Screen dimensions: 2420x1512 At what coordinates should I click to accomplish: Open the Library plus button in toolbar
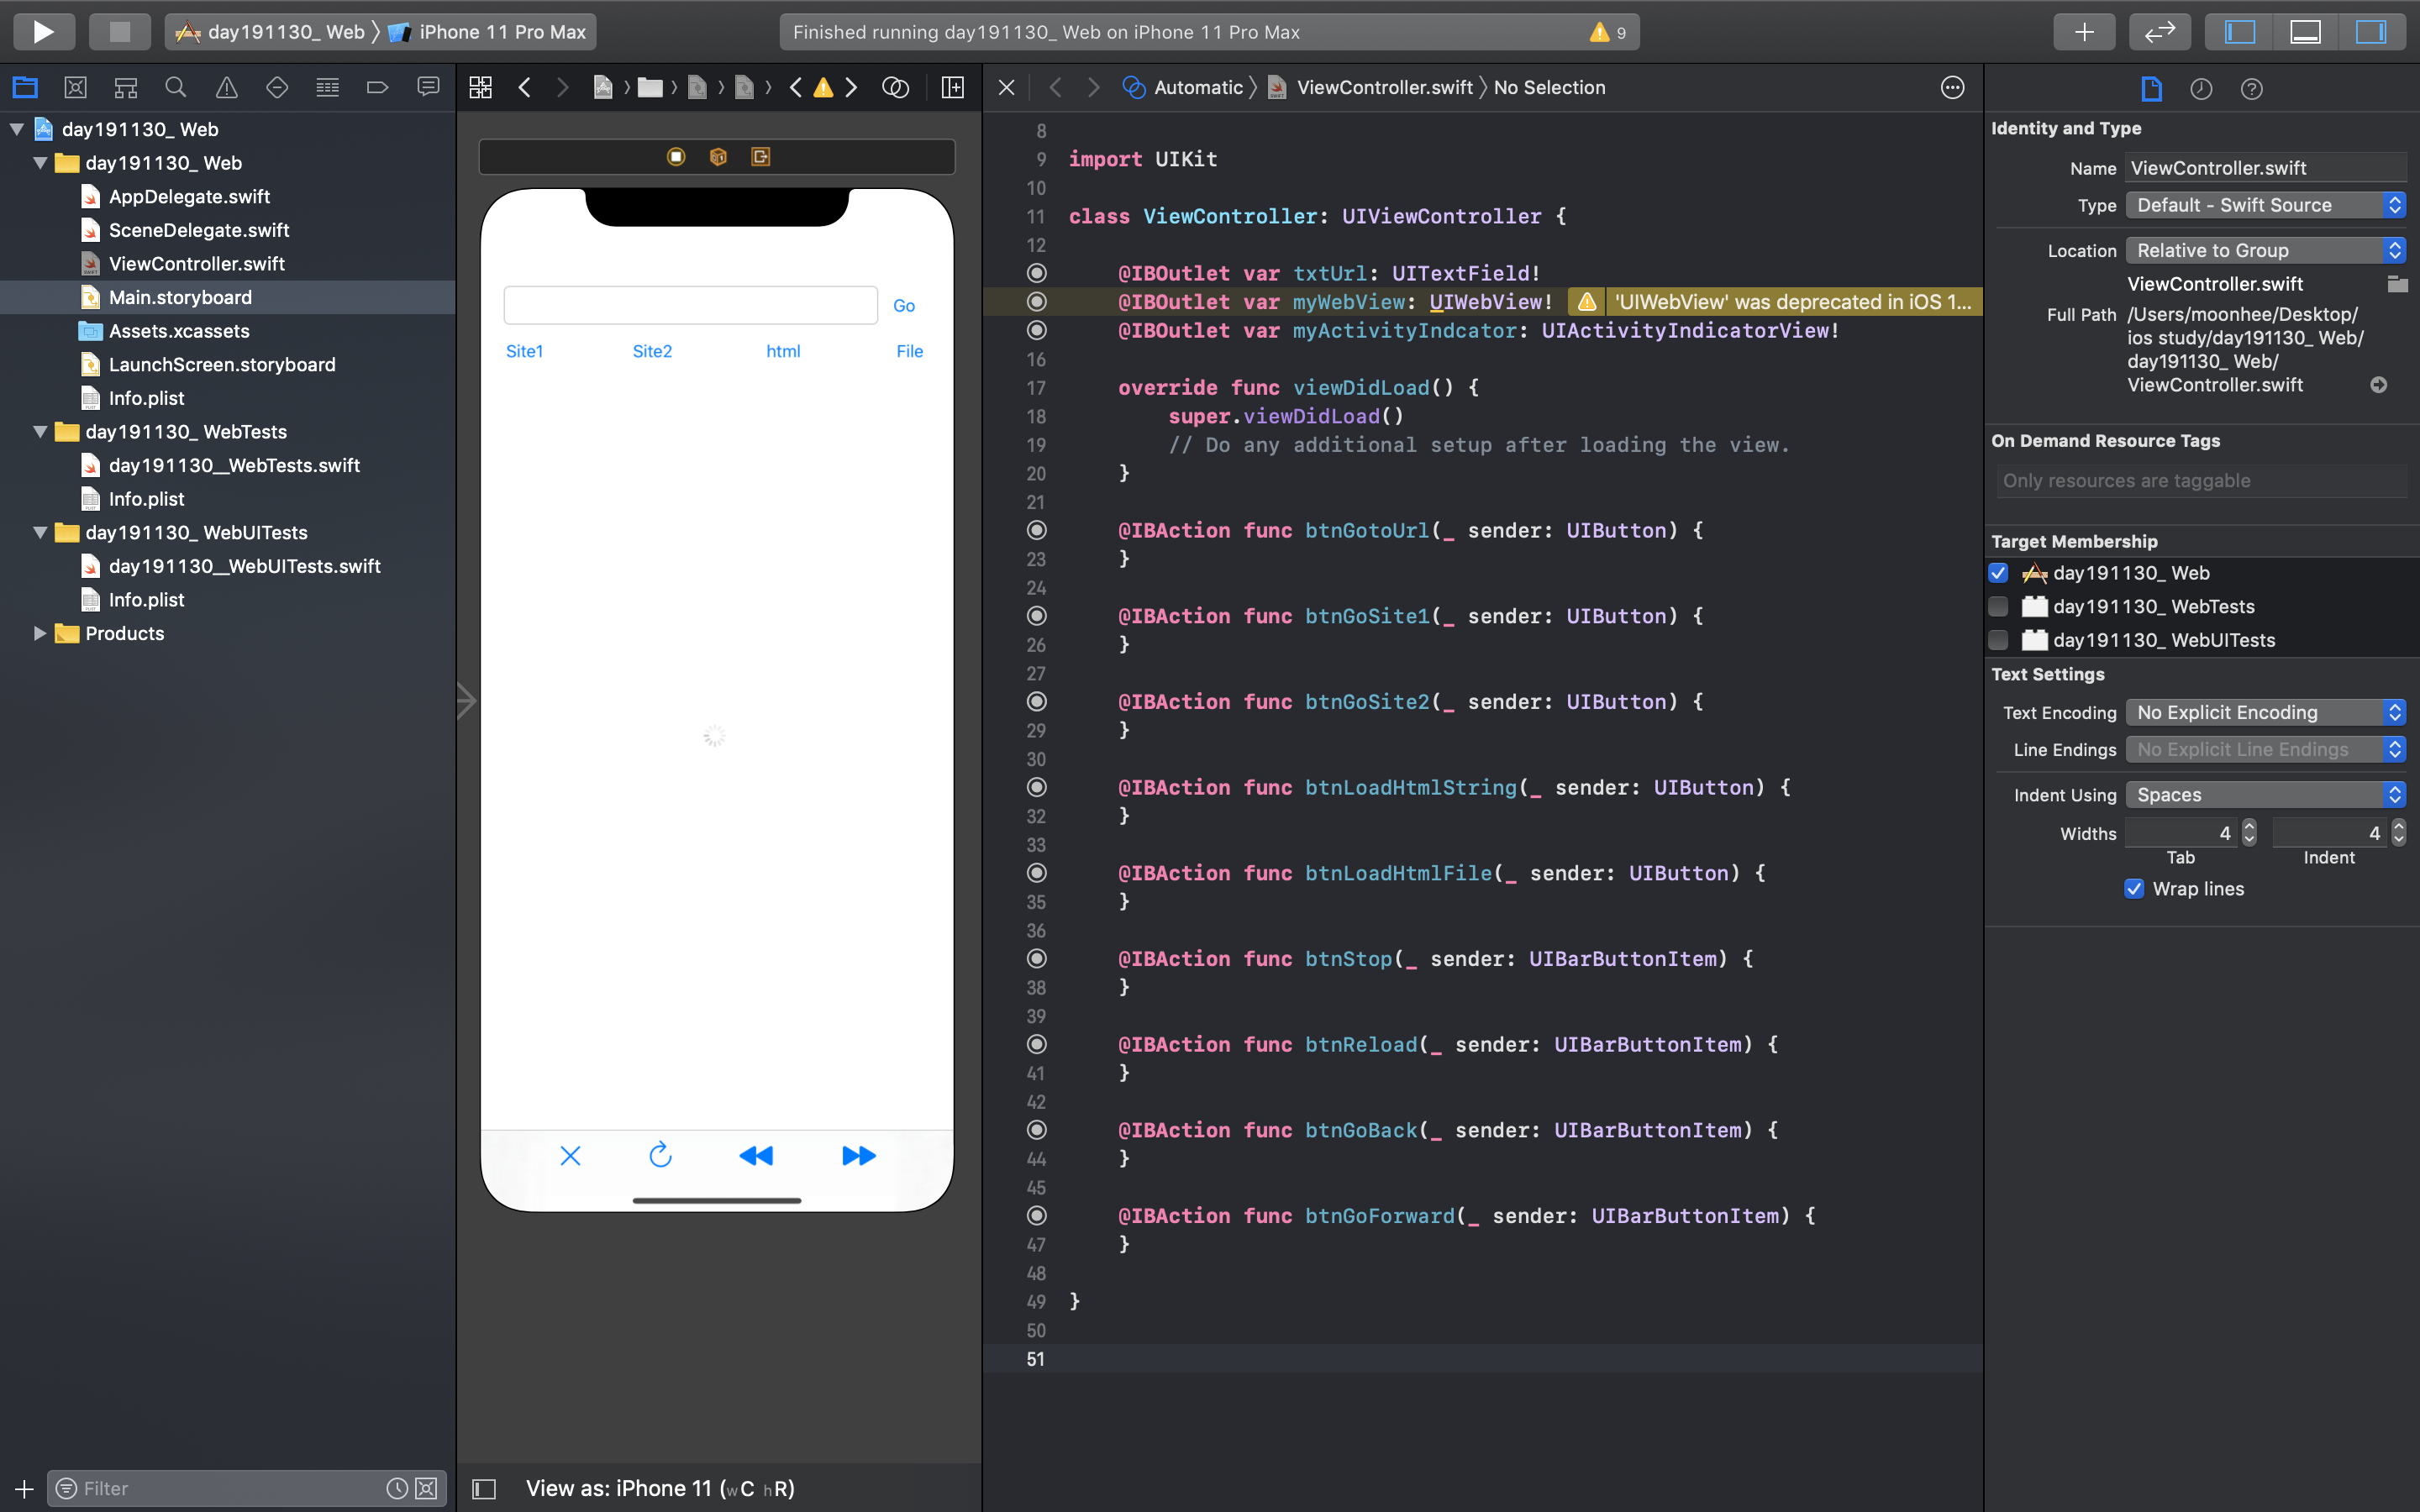pos(2083,31)
